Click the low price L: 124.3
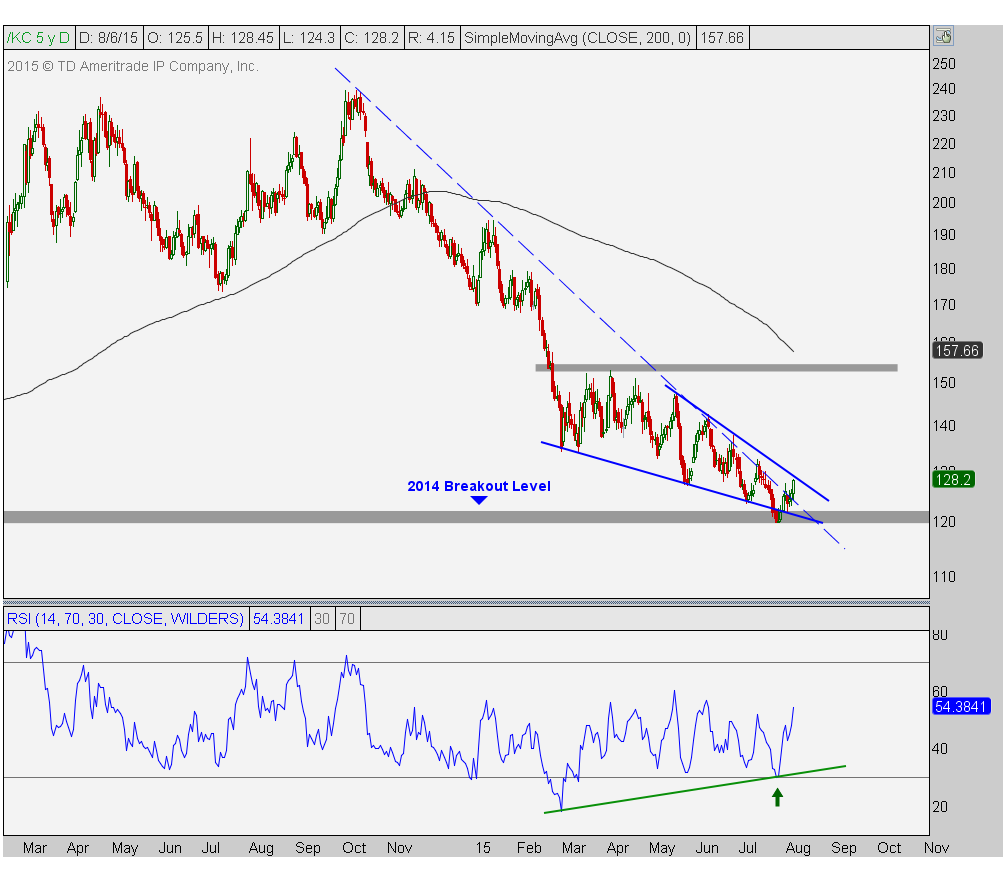 [309, 38]
